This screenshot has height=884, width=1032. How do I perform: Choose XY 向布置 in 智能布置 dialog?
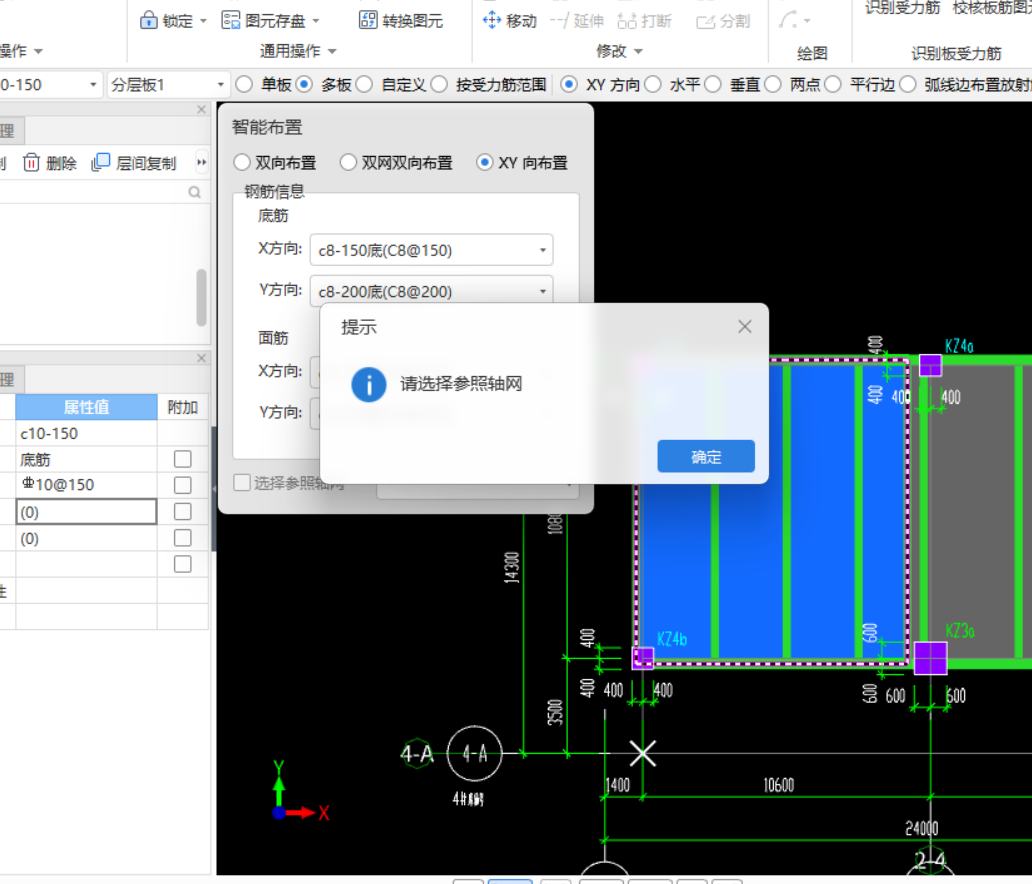484,163
